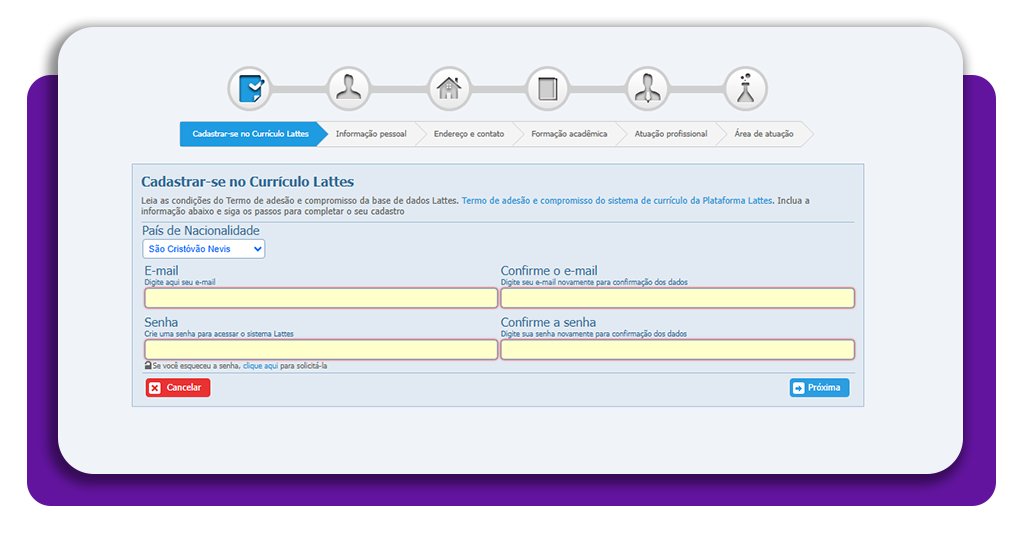Screen dimensions: 1024x536
Task: Click the 'Digite aqui seu e-mail' hint
Action: coord(180,282)
